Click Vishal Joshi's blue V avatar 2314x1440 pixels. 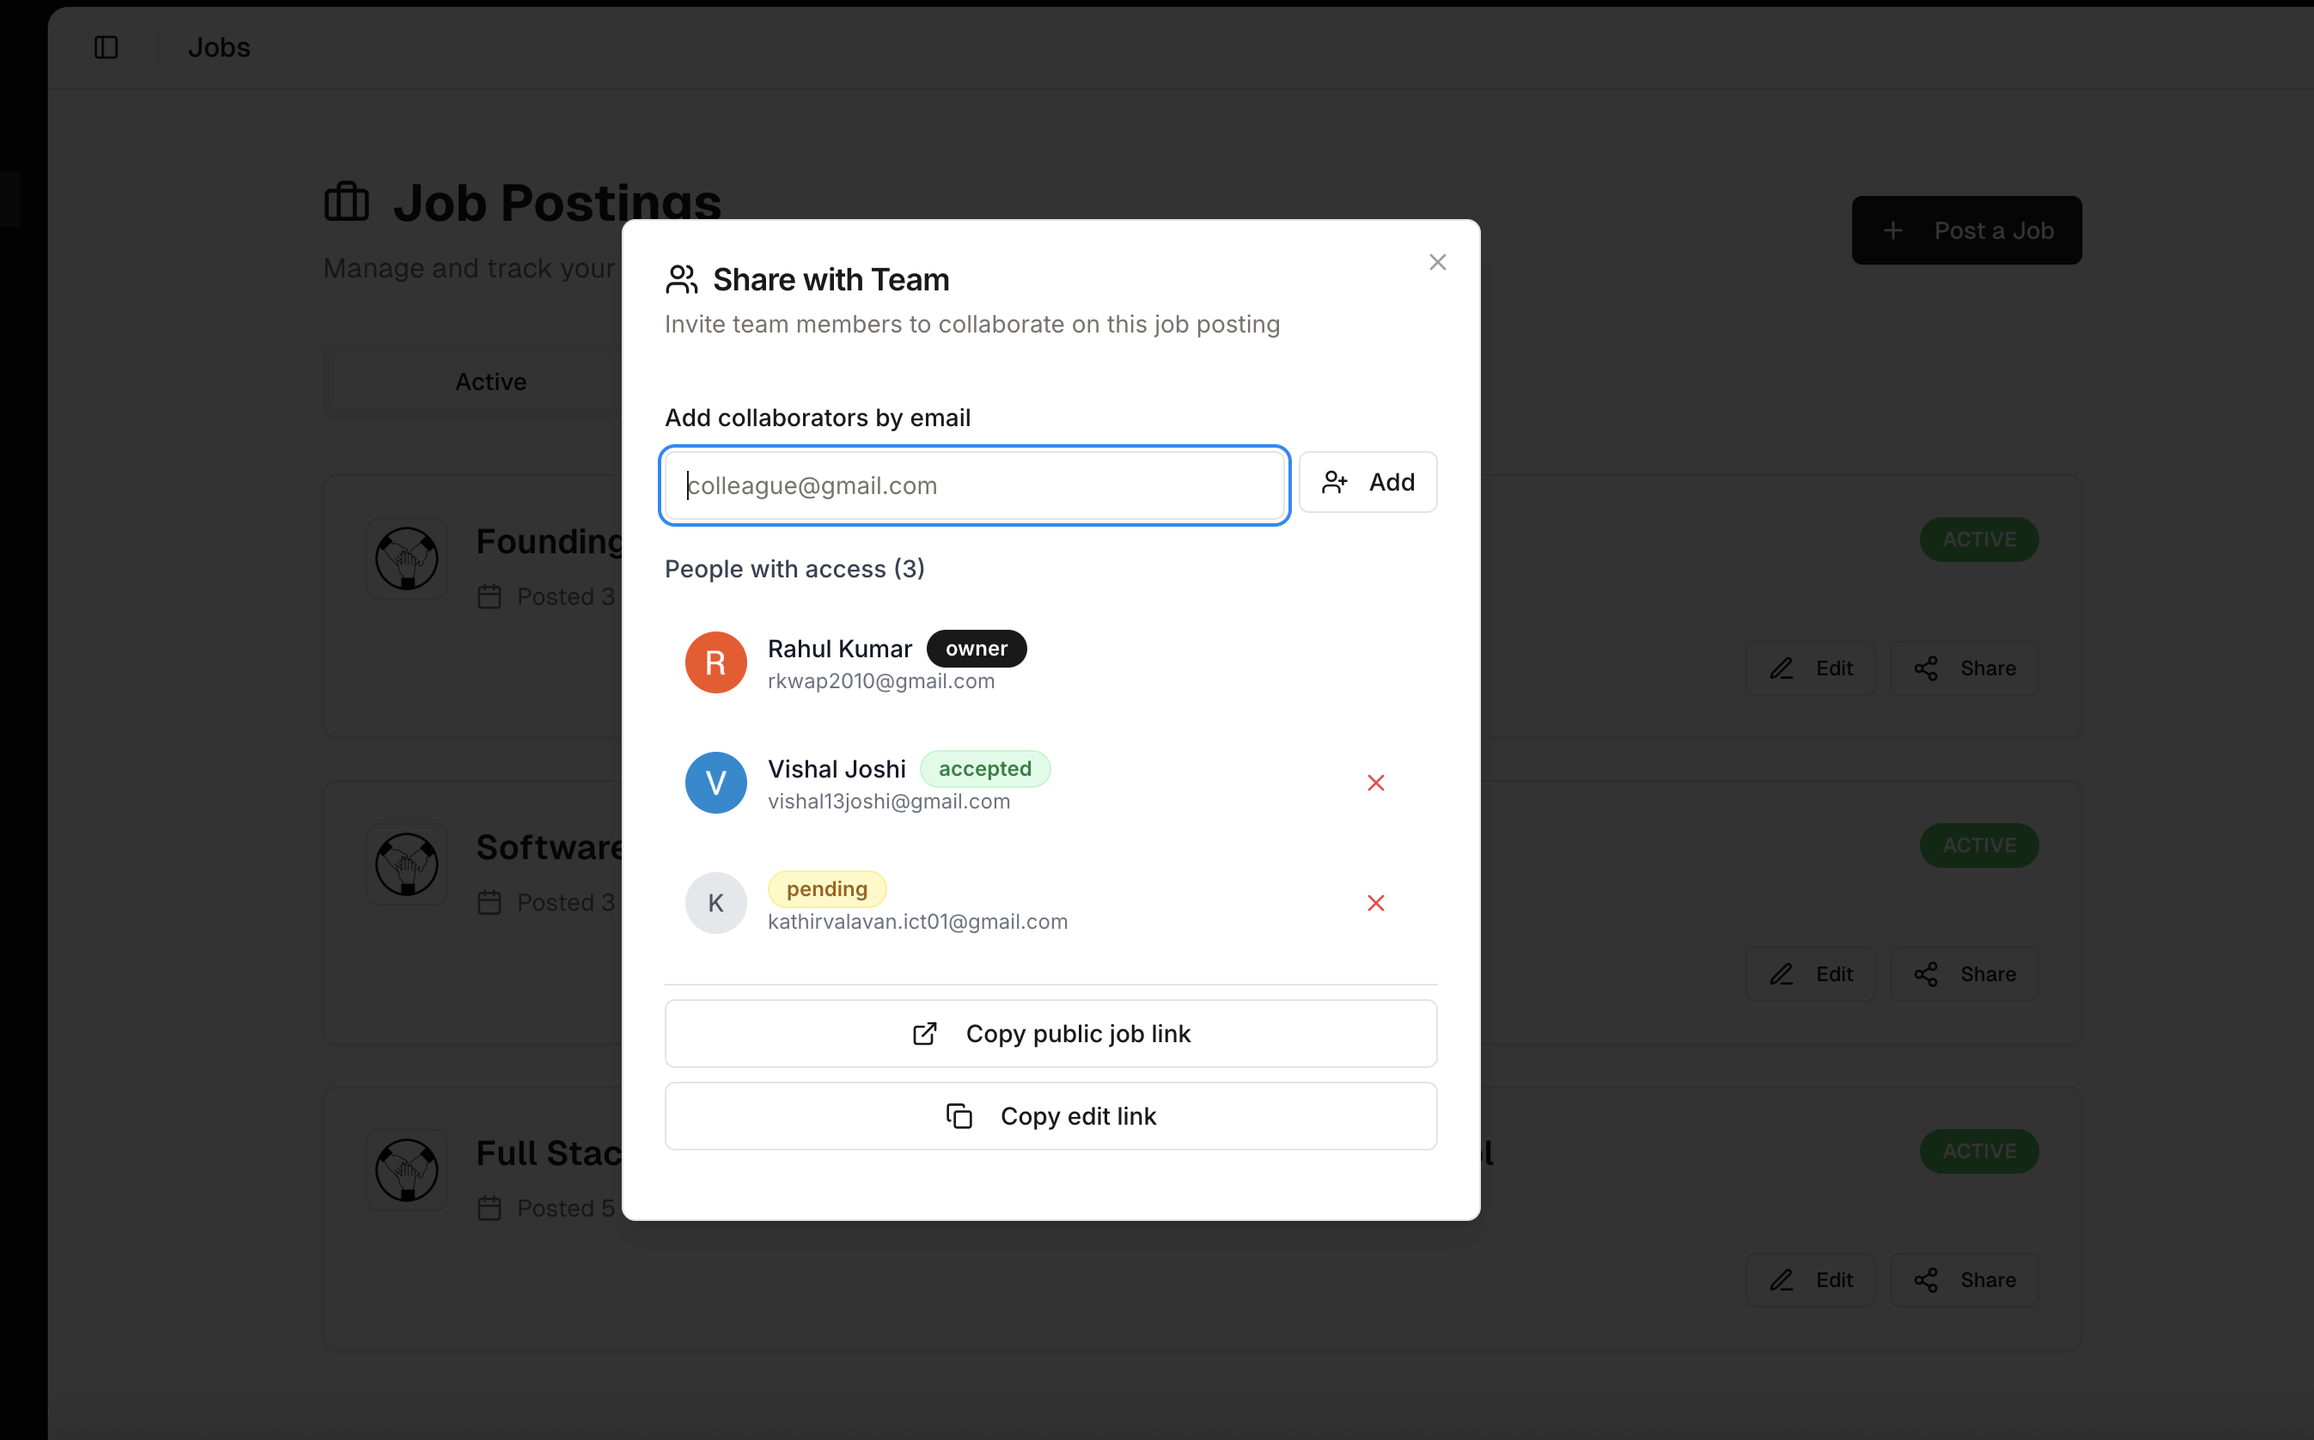click(x=715, y=783)
